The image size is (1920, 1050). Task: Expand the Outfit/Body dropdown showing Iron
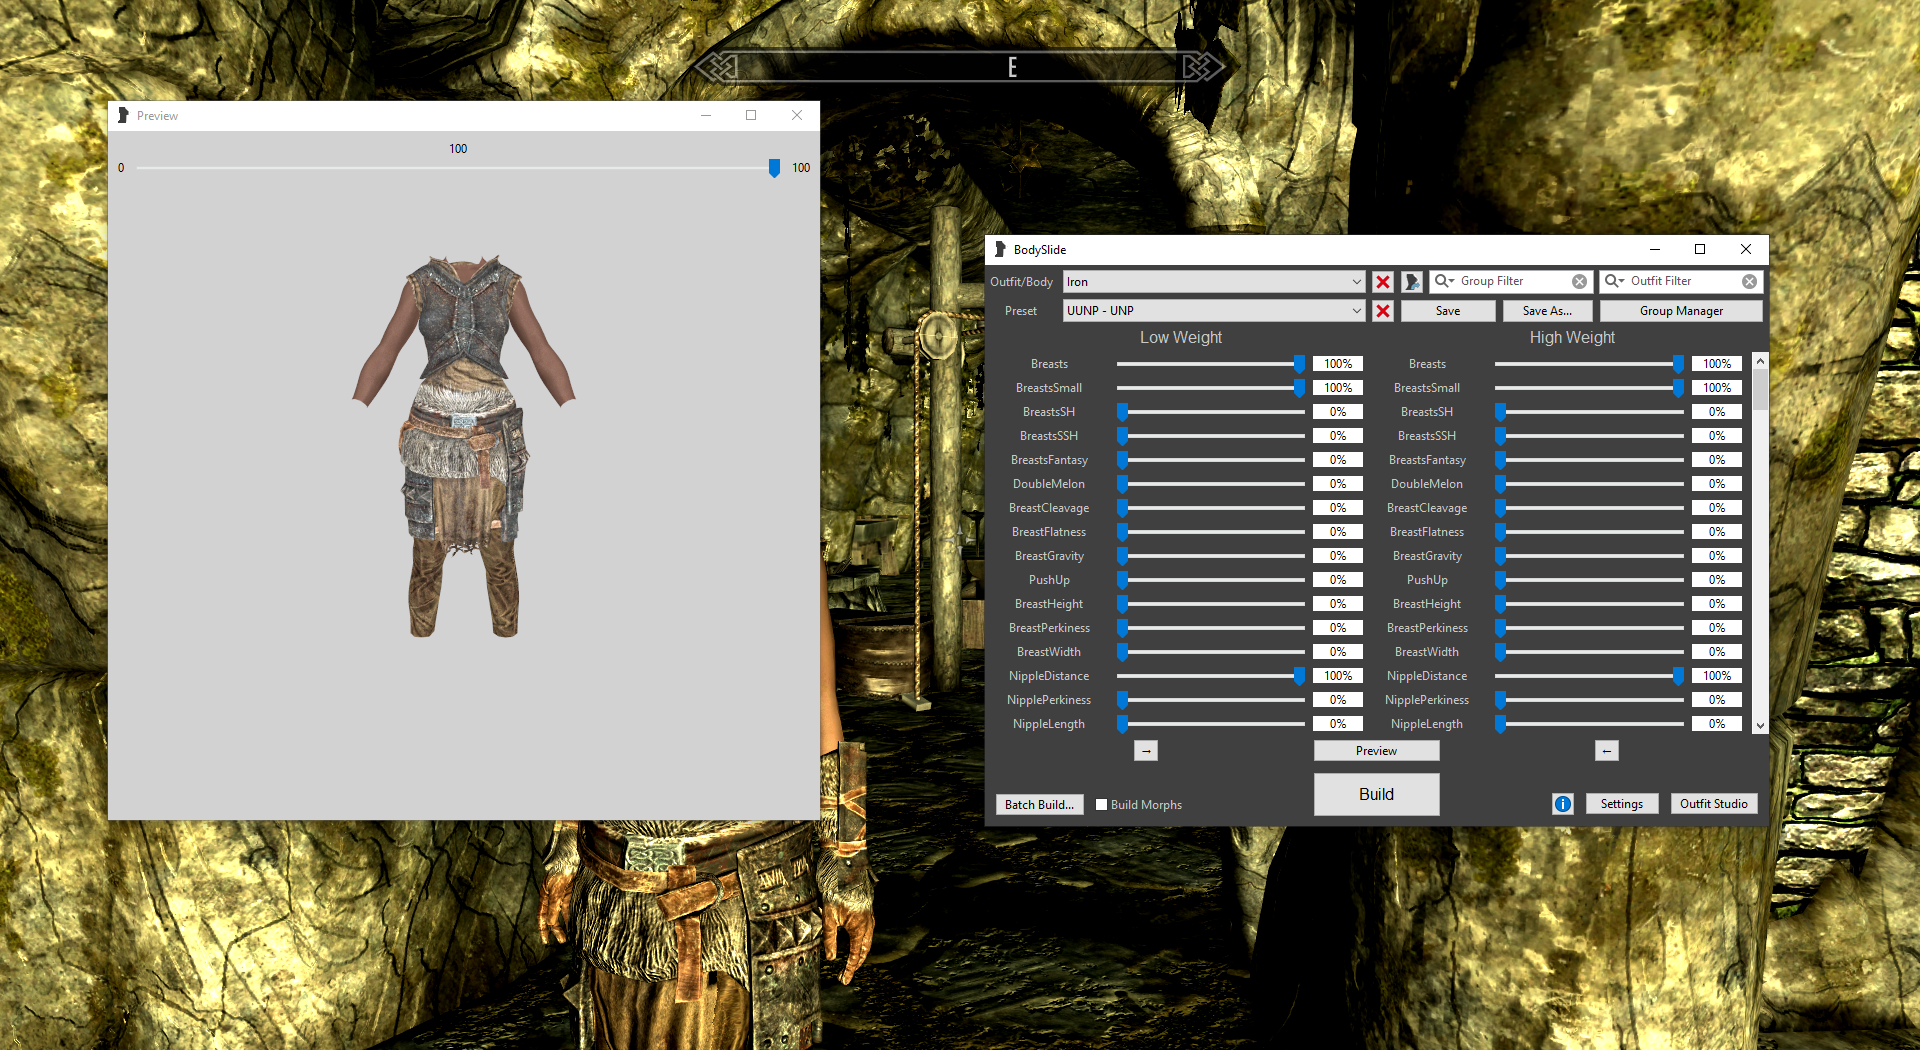[x=1356, y=282]
